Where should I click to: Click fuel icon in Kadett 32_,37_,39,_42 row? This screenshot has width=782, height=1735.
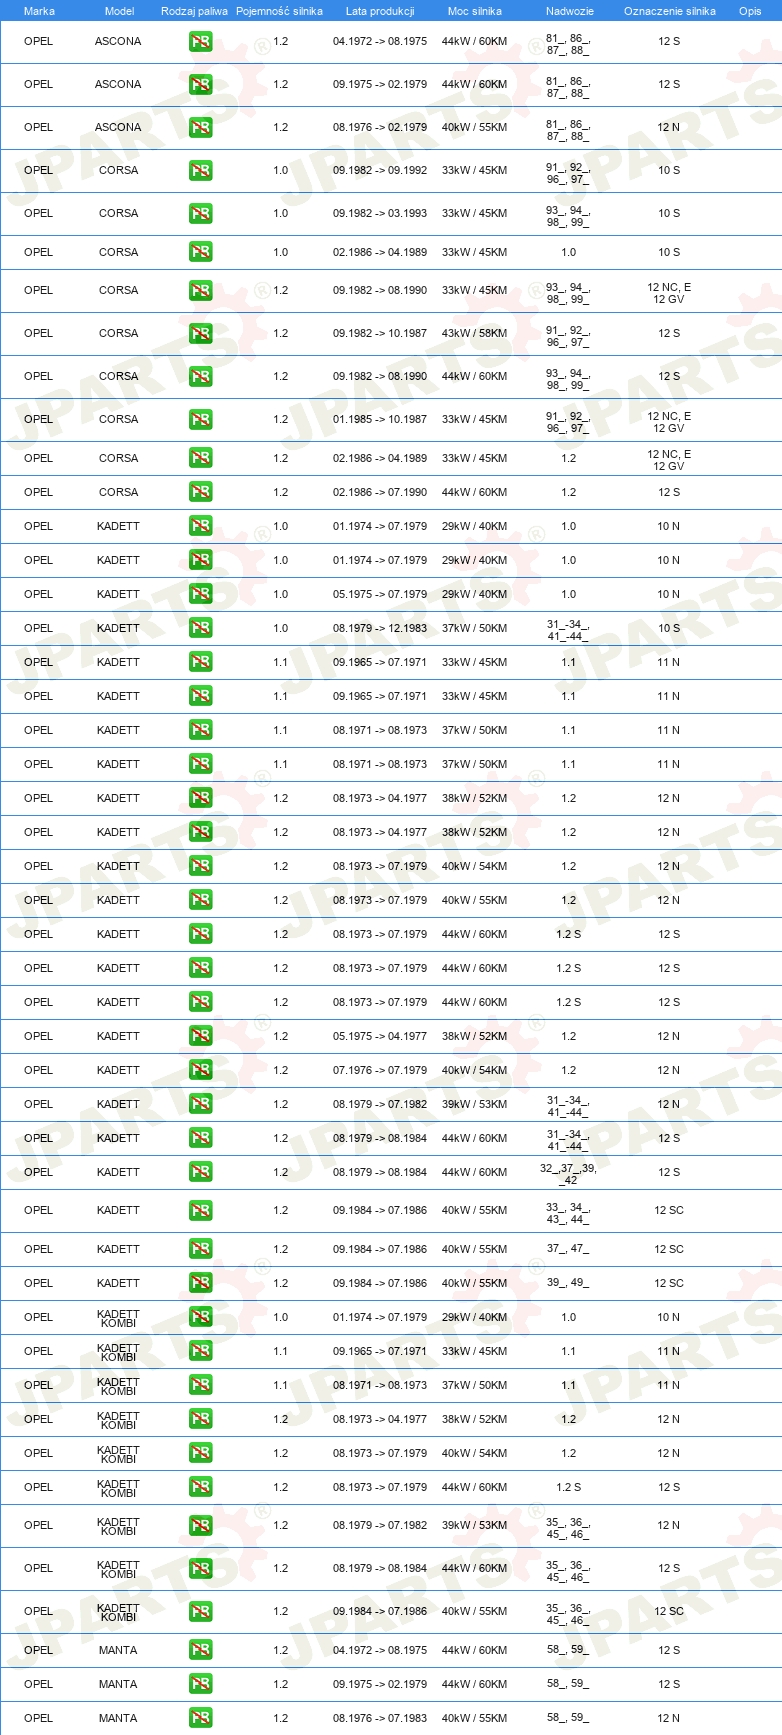point(200,1173)
